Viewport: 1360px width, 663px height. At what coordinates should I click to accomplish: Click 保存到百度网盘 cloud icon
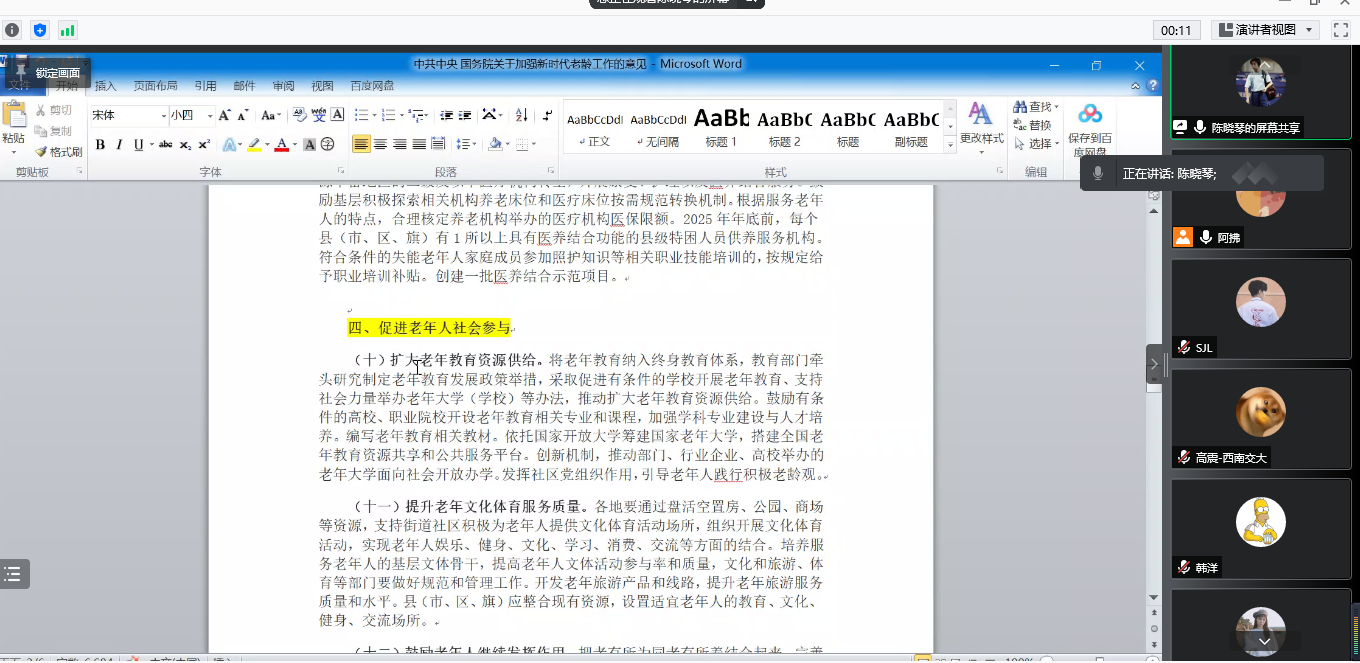[1089, 114]
